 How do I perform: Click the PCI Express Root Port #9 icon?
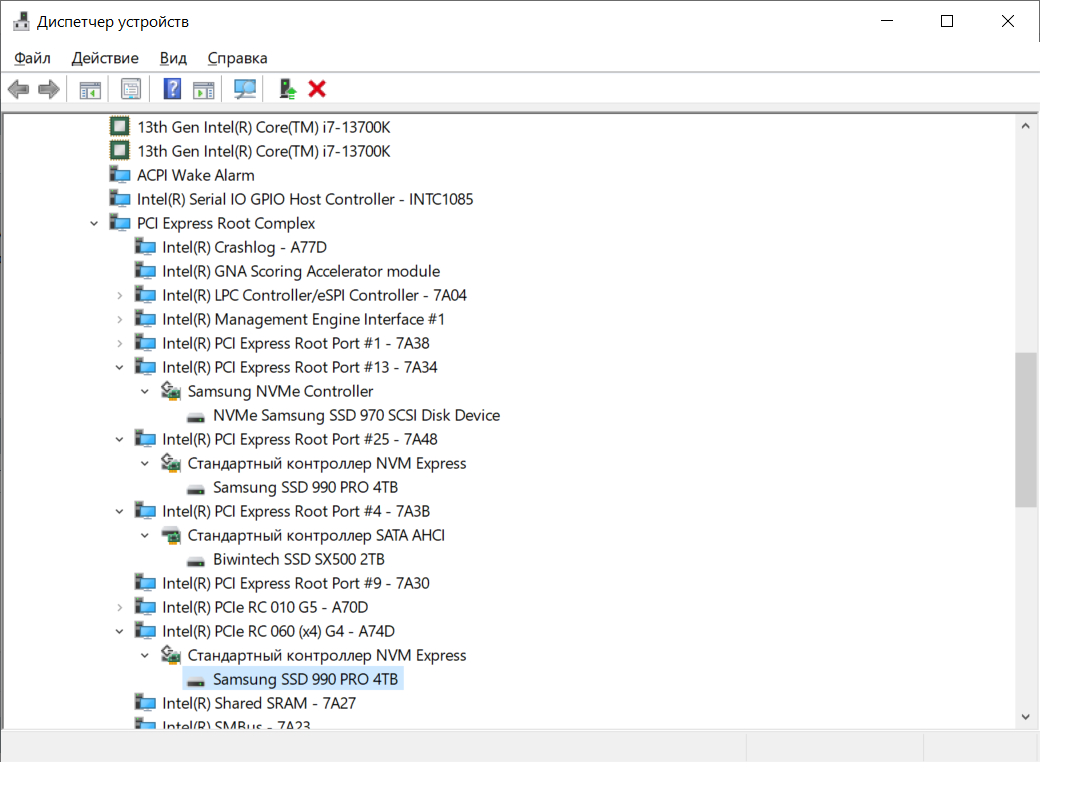(145, 583)
